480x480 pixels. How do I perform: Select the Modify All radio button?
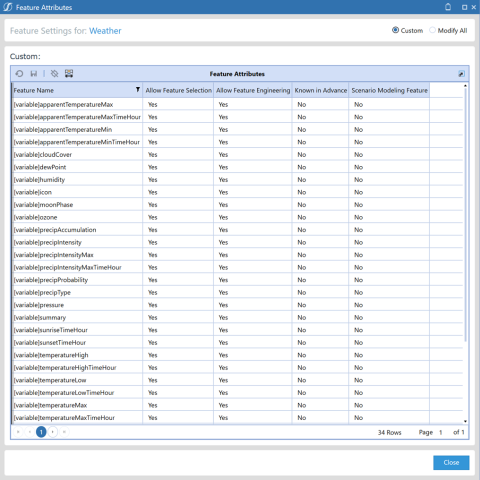point(432,30)
